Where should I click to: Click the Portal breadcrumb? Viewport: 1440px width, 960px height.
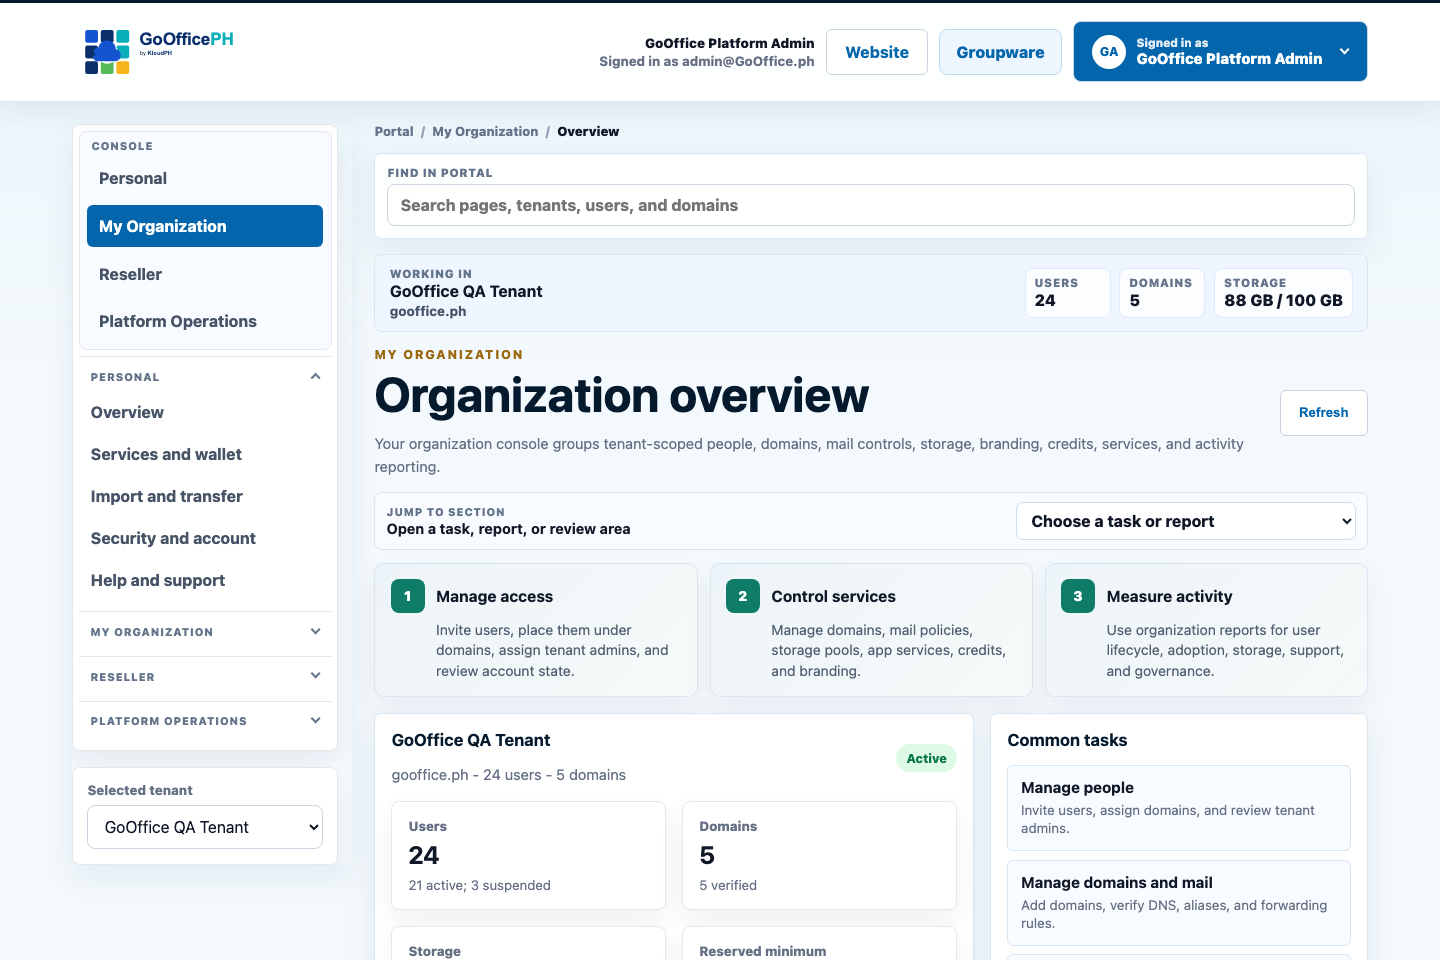click(394, 131)
